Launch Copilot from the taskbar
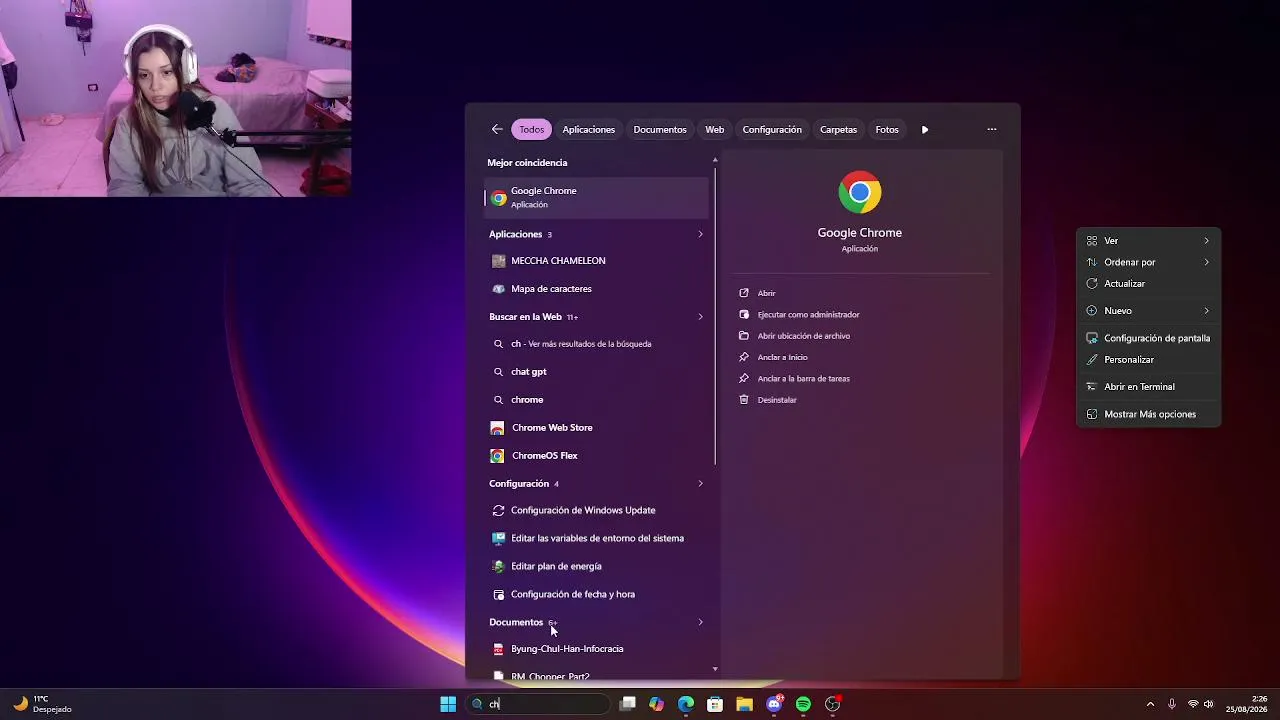The image size is (1280, 720). pyautogui.click(x=656, y=704)
